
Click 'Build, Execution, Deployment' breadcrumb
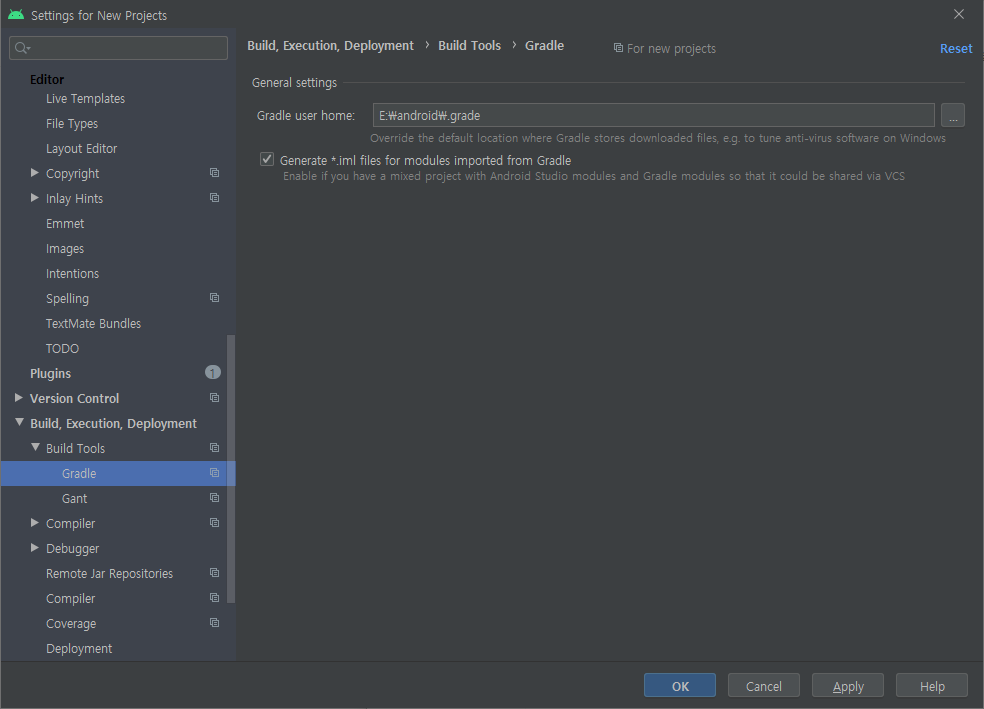coord(330,45)
